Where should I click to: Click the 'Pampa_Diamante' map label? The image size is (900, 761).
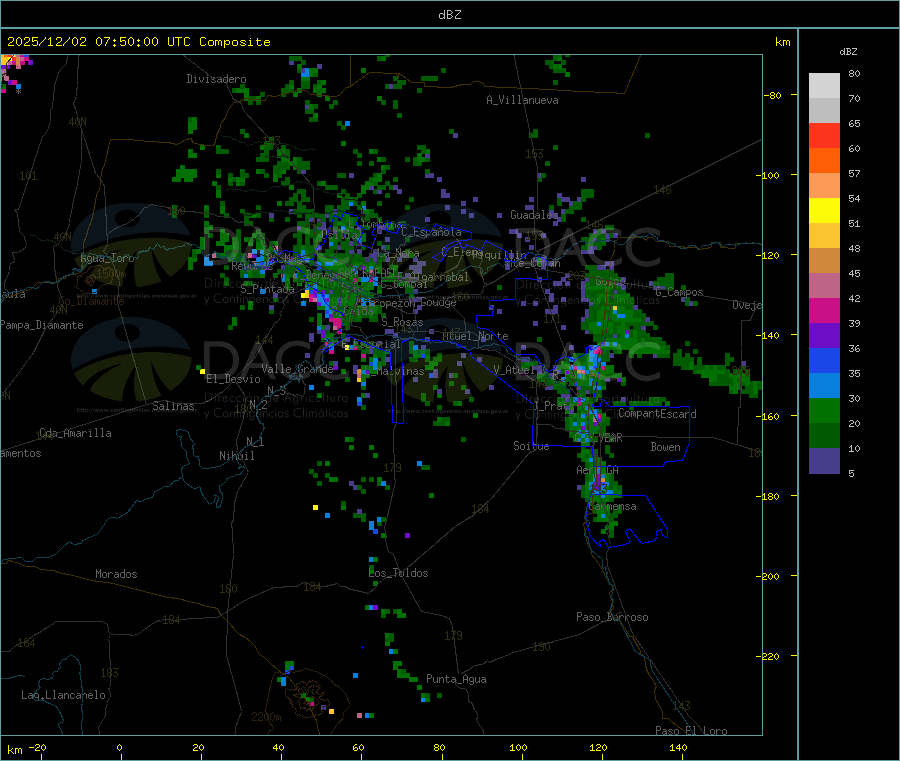42,325
